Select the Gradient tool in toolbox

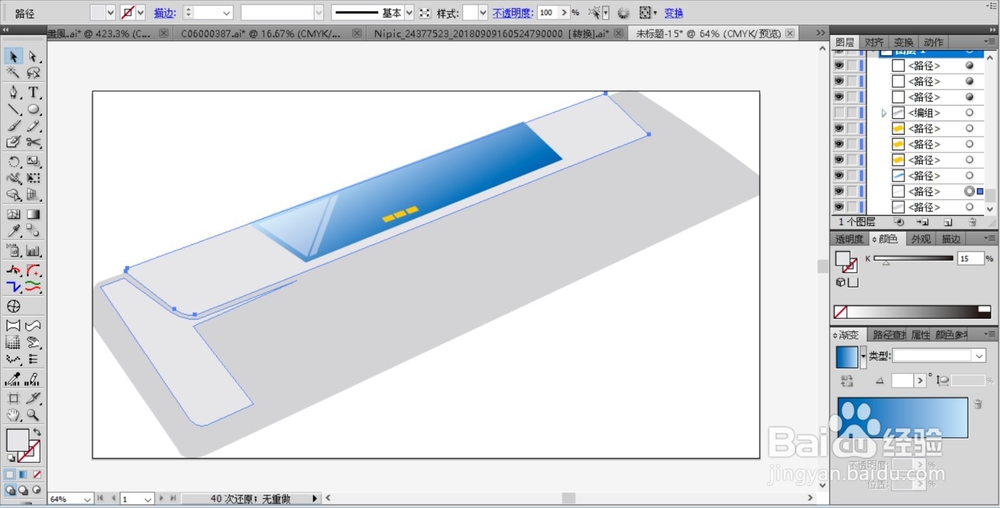pos(33,215)
